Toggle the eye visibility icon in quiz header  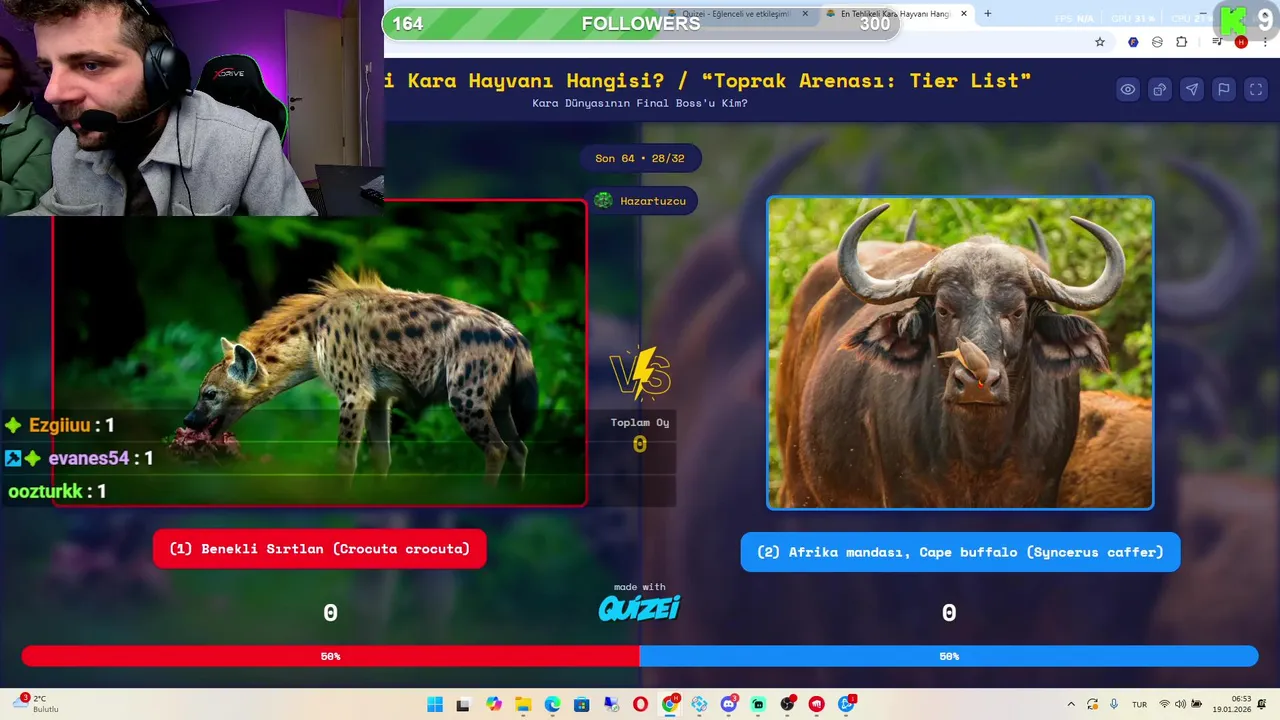coord(1128,90)
